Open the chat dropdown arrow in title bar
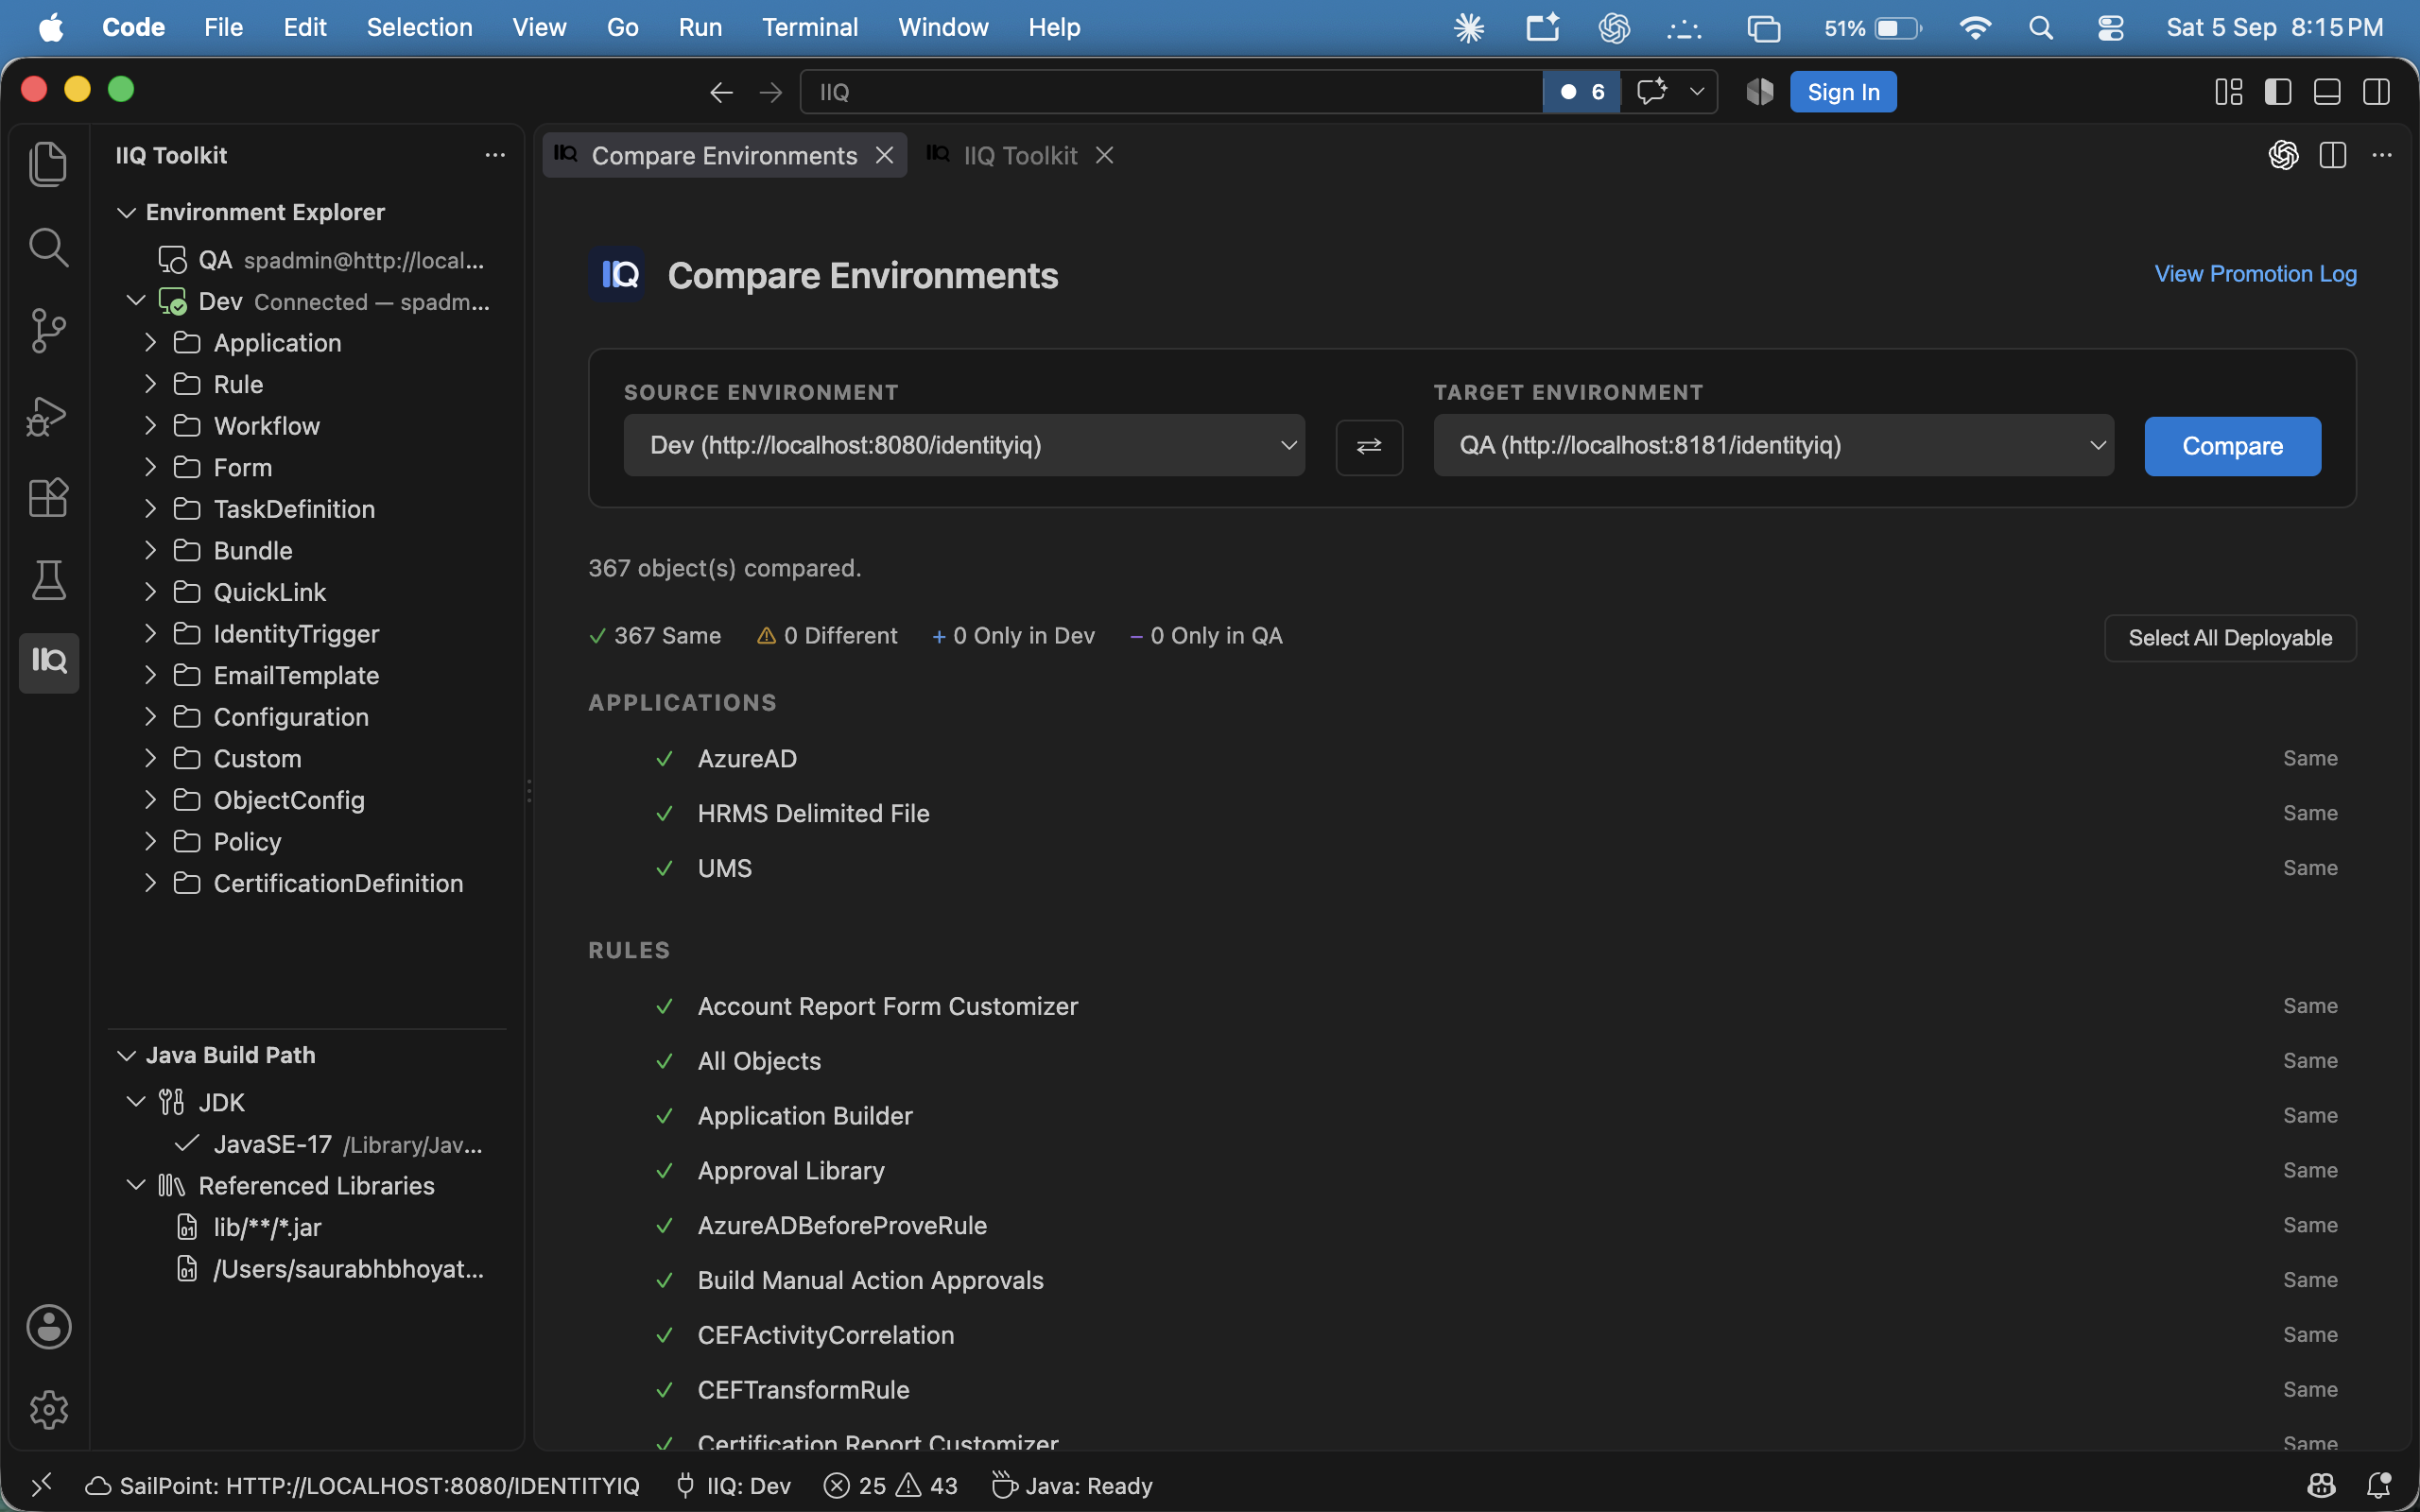The height and width of the screenshot is (1512, 2420). [1697, 92]
